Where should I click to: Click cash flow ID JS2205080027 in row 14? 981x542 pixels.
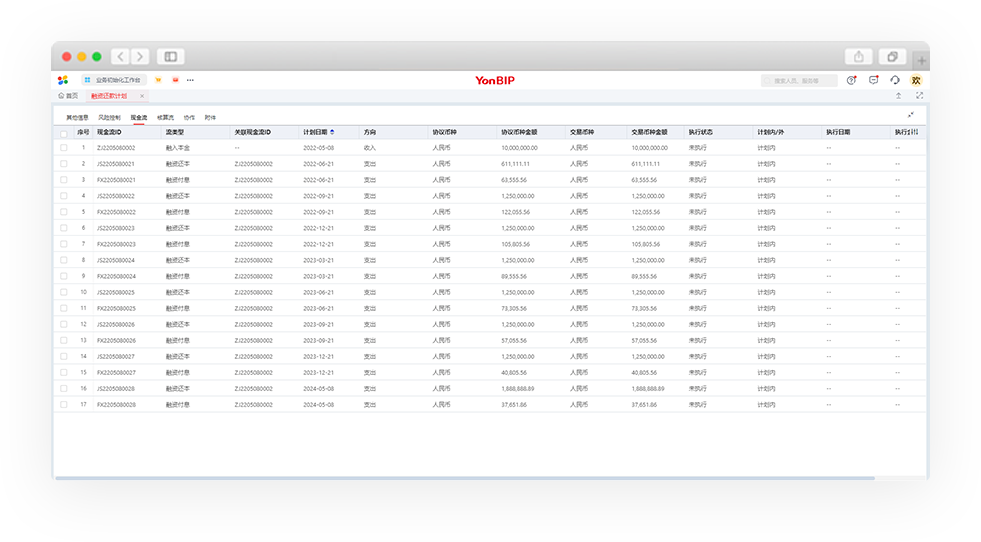[116, 357]
